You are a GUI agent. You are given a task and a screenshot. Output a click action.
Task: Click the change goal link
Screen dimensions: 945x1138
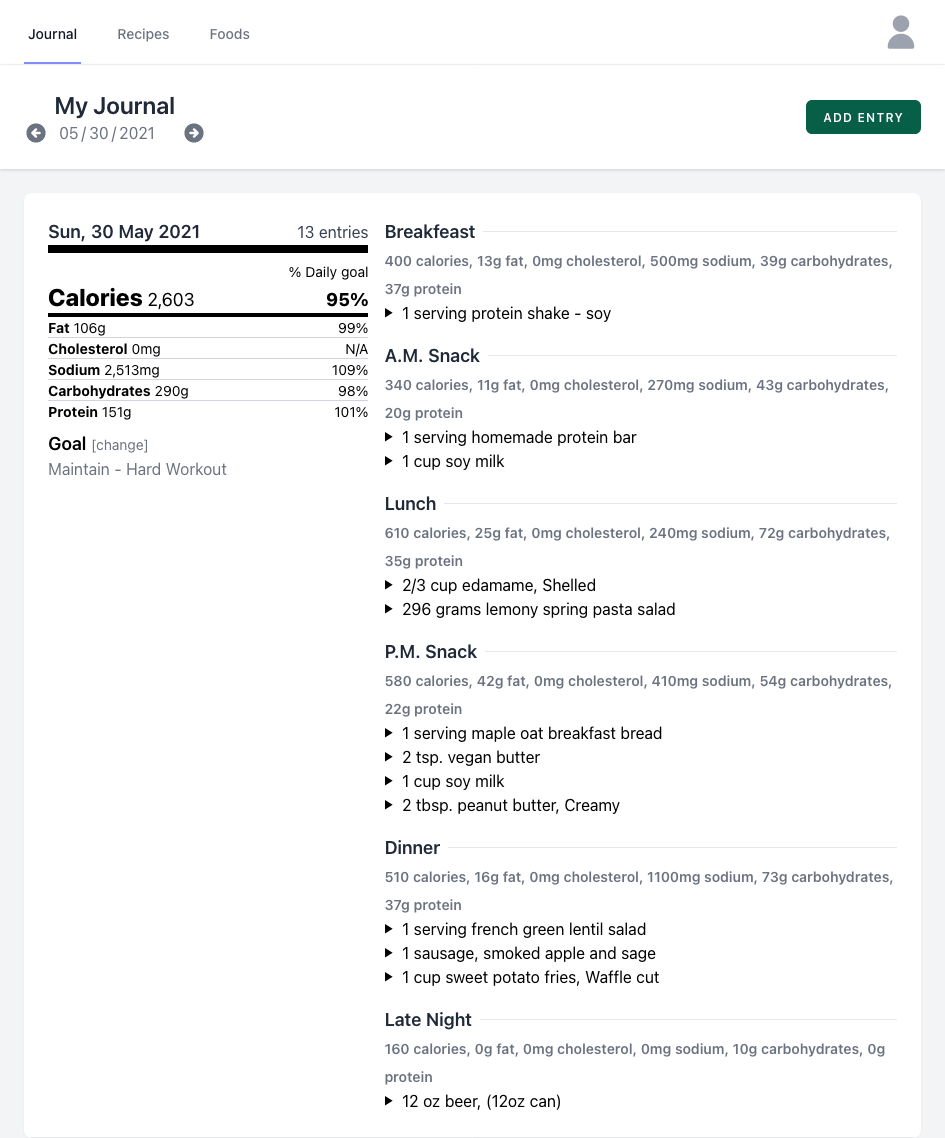pos(120,445)
